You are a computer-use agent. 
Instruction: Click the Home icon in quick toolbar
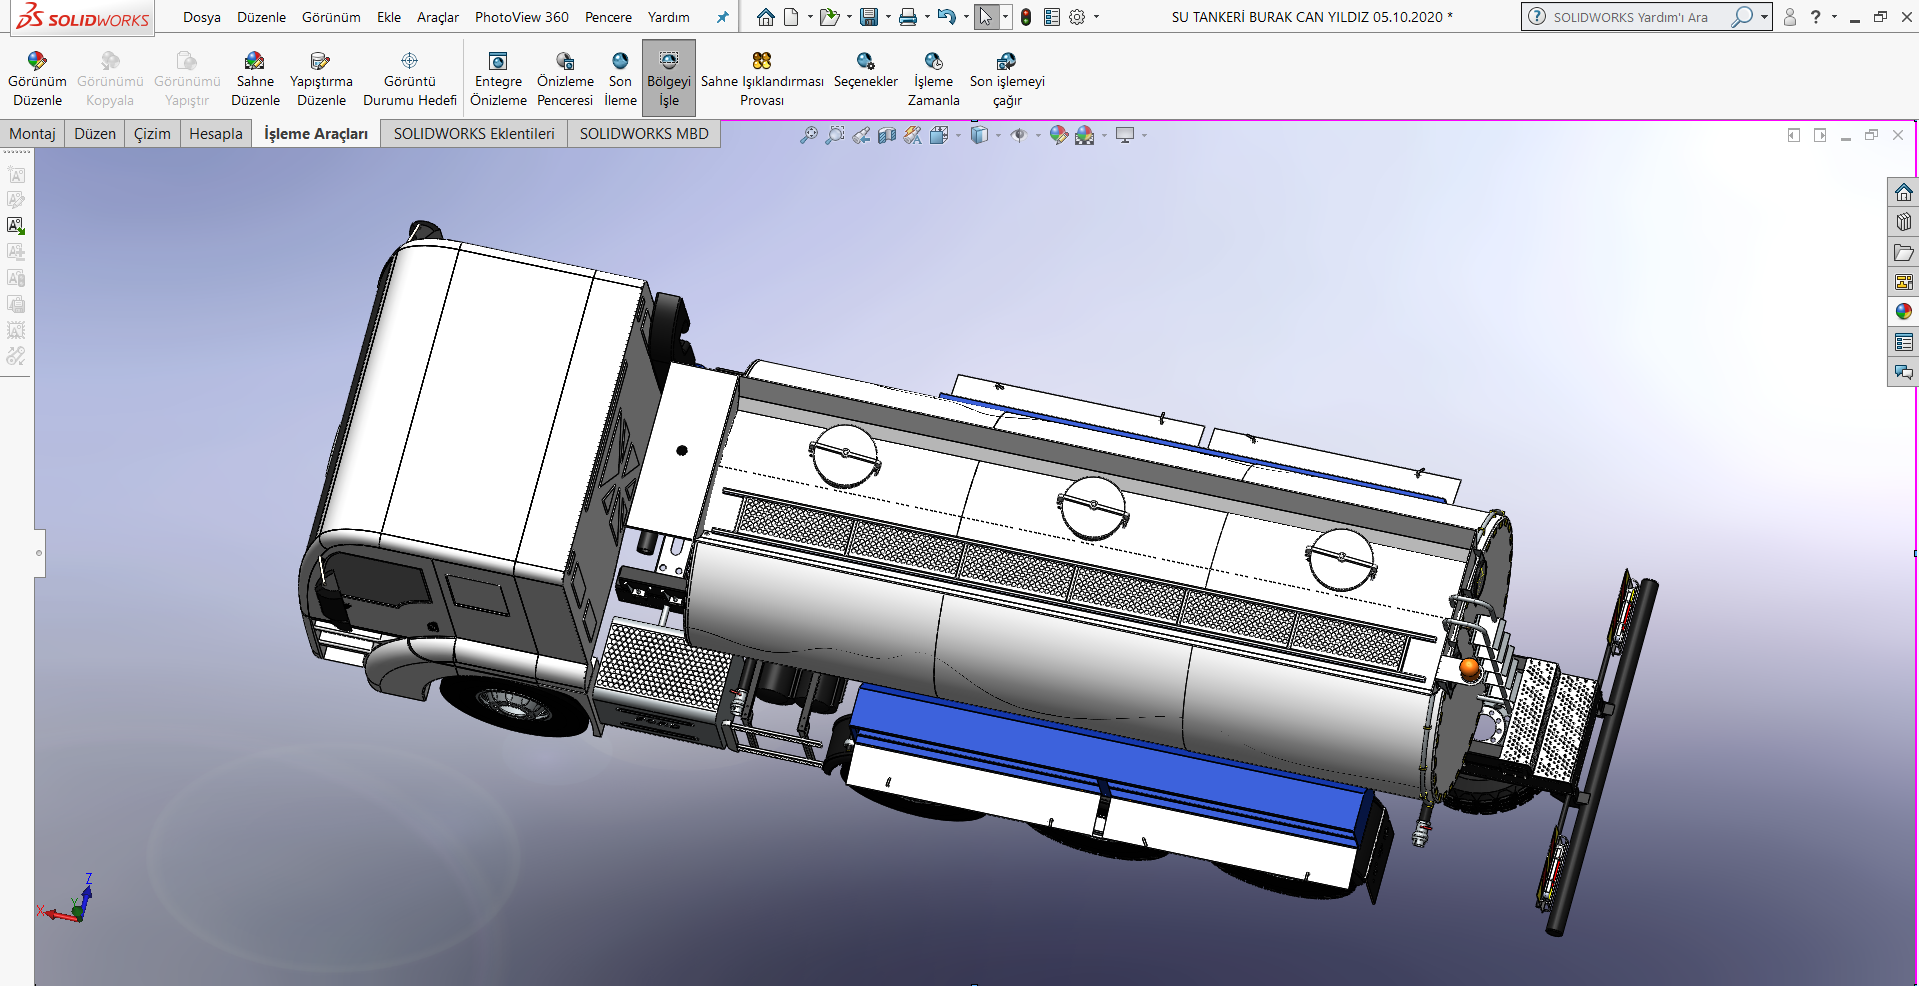click(766, 17)
